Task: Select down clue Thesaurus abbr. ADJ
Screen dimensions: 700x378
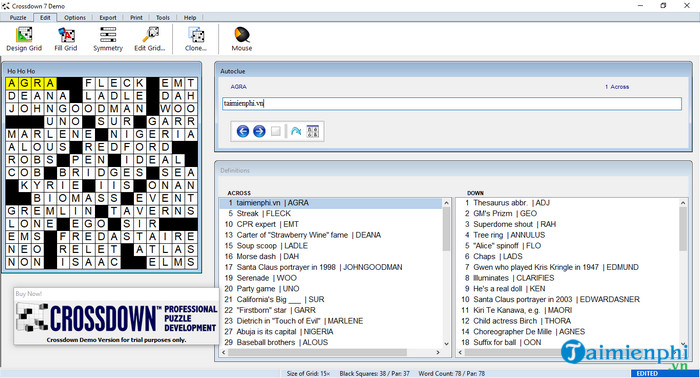Action: pos(568,203)
